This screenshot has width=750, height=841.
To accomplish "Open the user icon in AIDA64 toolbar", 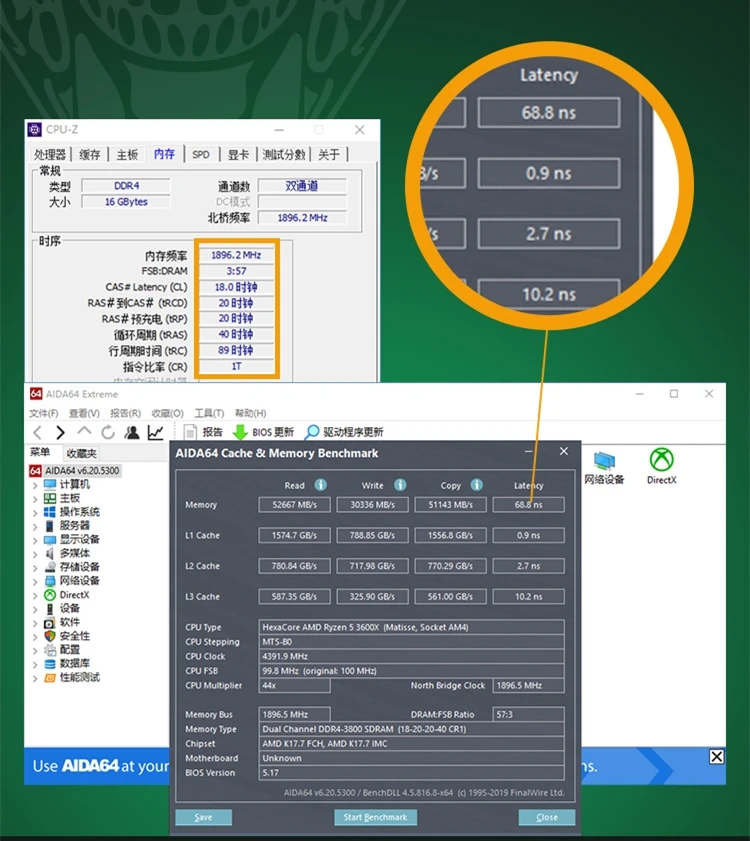I will tap(131, 432).
